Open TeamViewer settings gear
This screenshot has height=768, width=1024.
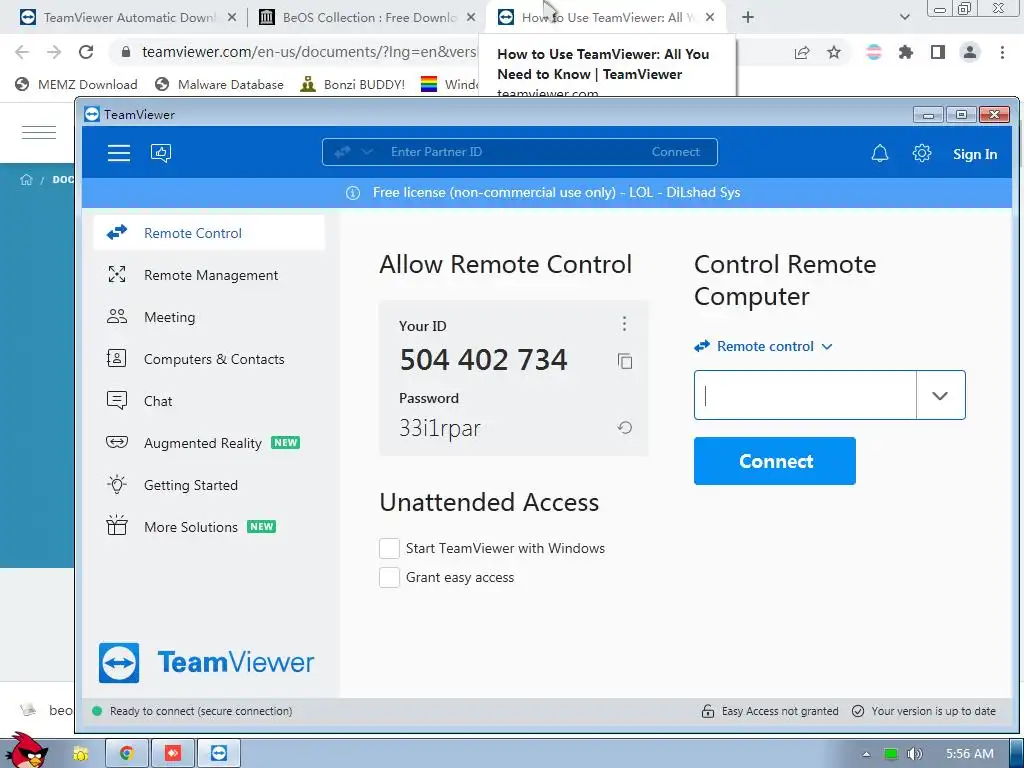pos(921,153)
